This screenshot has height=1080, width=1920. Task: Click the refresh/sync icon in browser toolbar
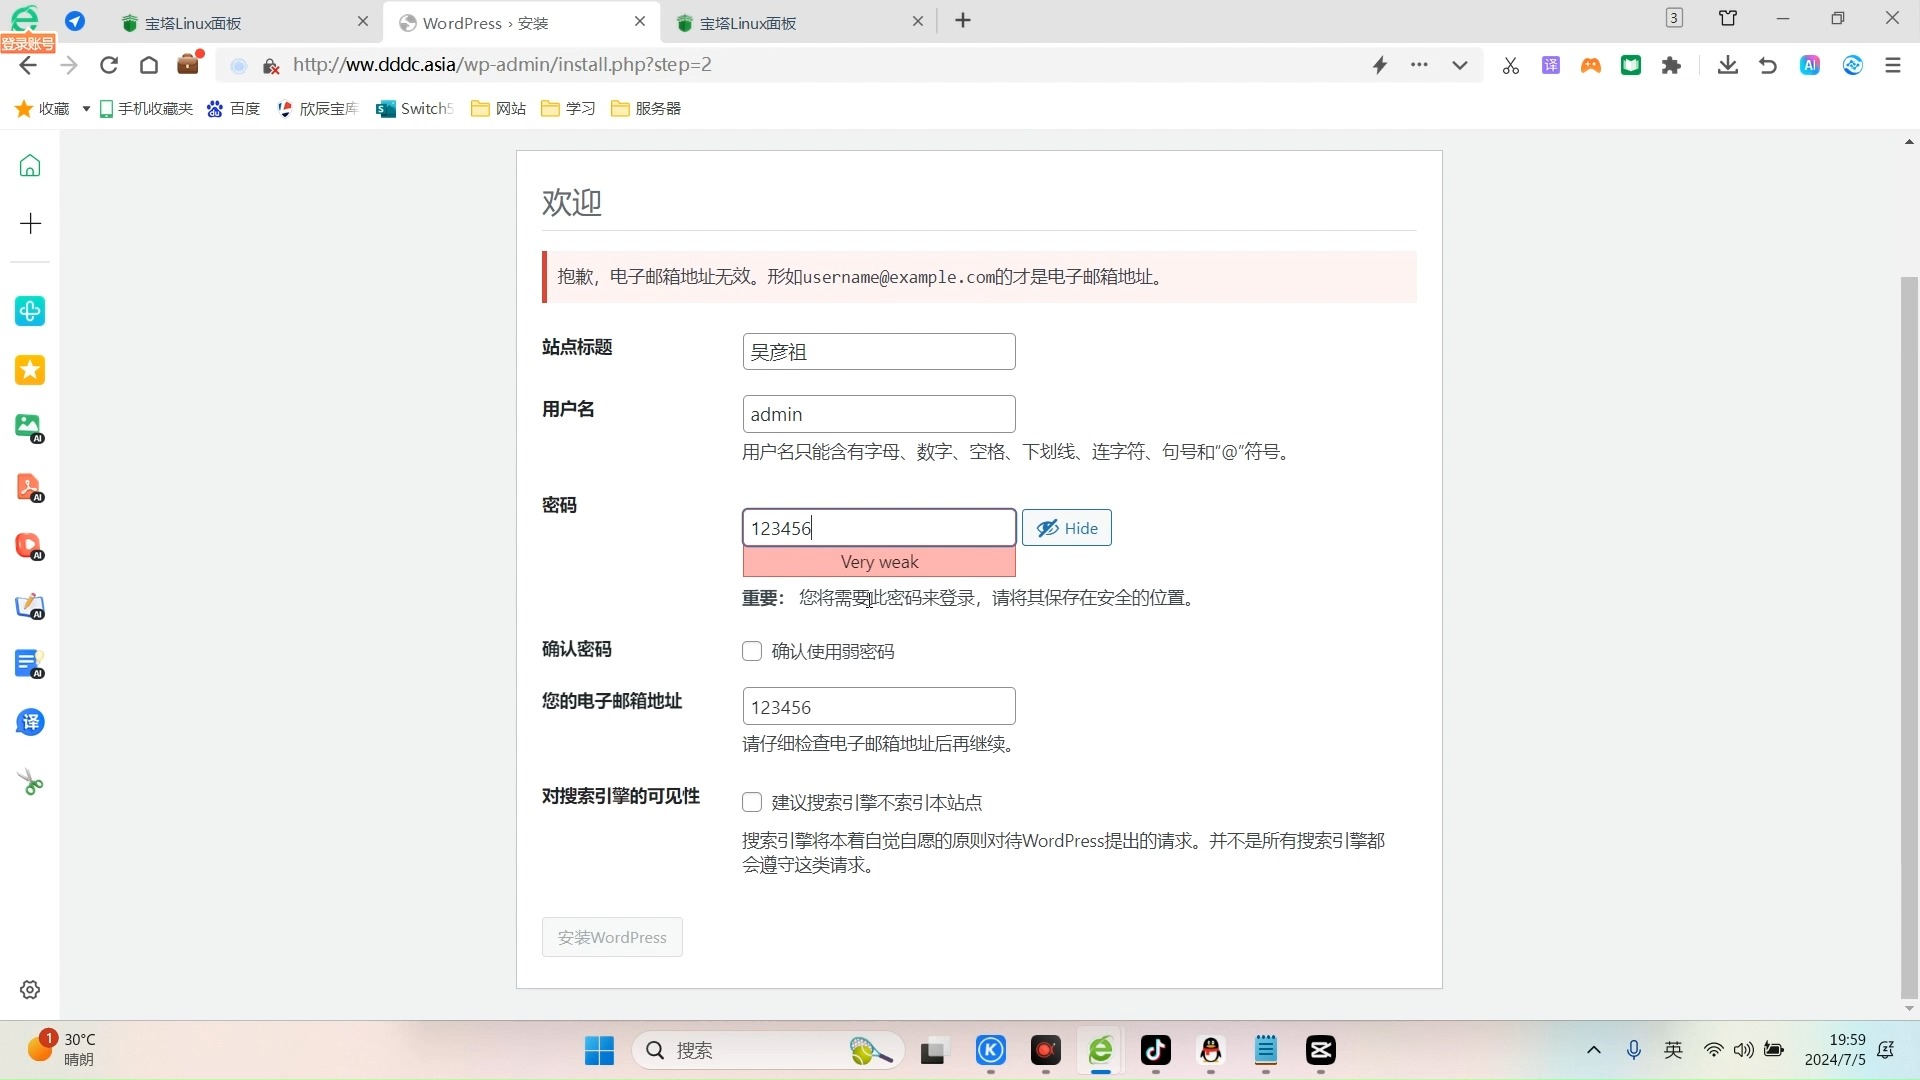tap(109, 65)
